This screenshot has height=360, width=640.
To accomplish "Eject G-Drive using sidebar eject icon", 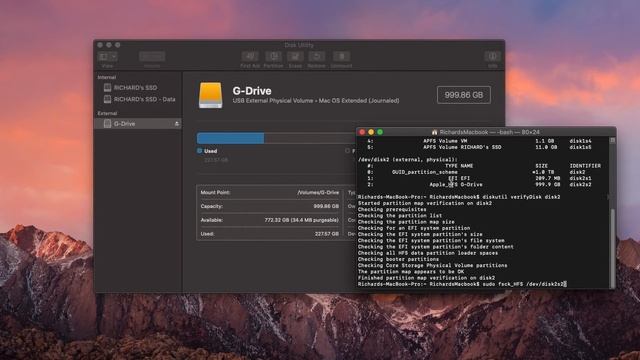I will 177,124.
